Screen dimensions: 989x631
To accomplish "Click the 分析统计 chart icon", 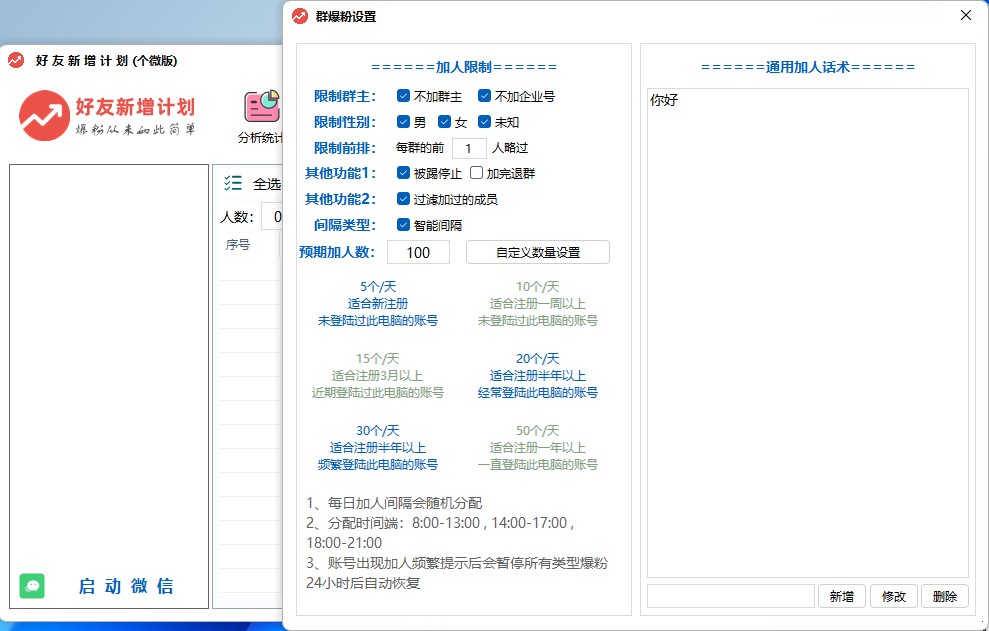I will pos(262,106).
